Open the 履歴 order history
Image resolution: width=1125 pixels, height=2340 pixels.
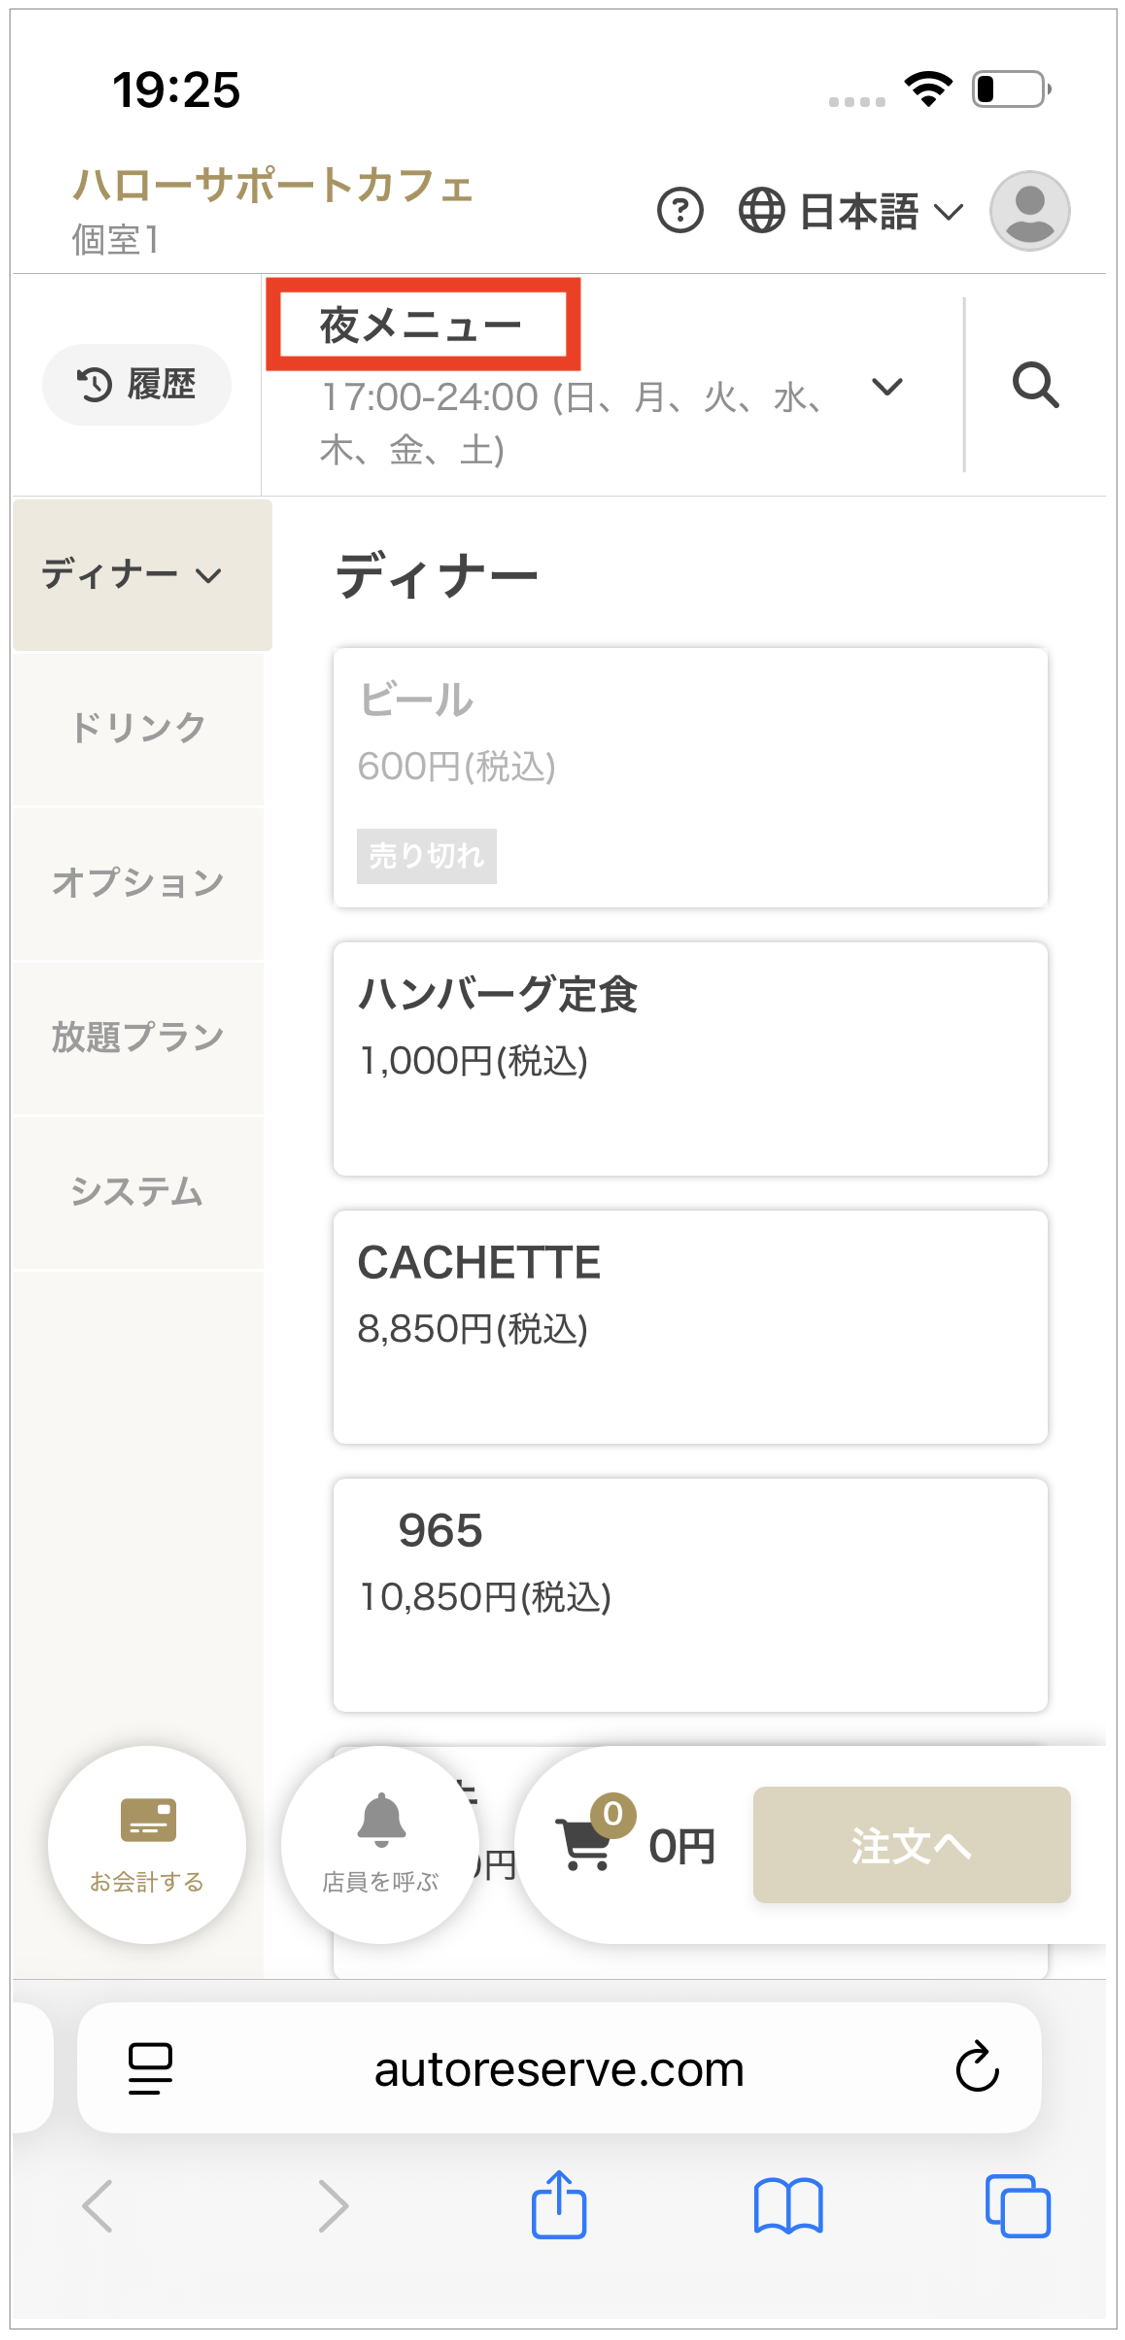coord(137,385)
